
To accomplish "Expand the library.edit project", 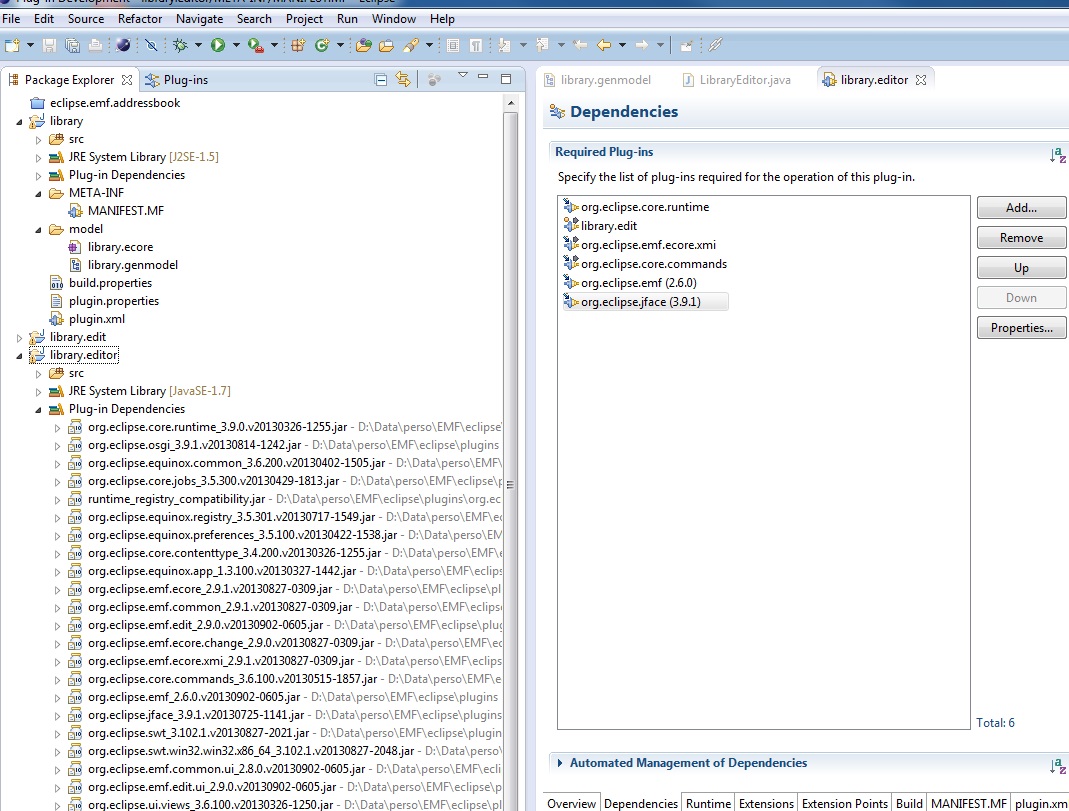I will point(19,337).
